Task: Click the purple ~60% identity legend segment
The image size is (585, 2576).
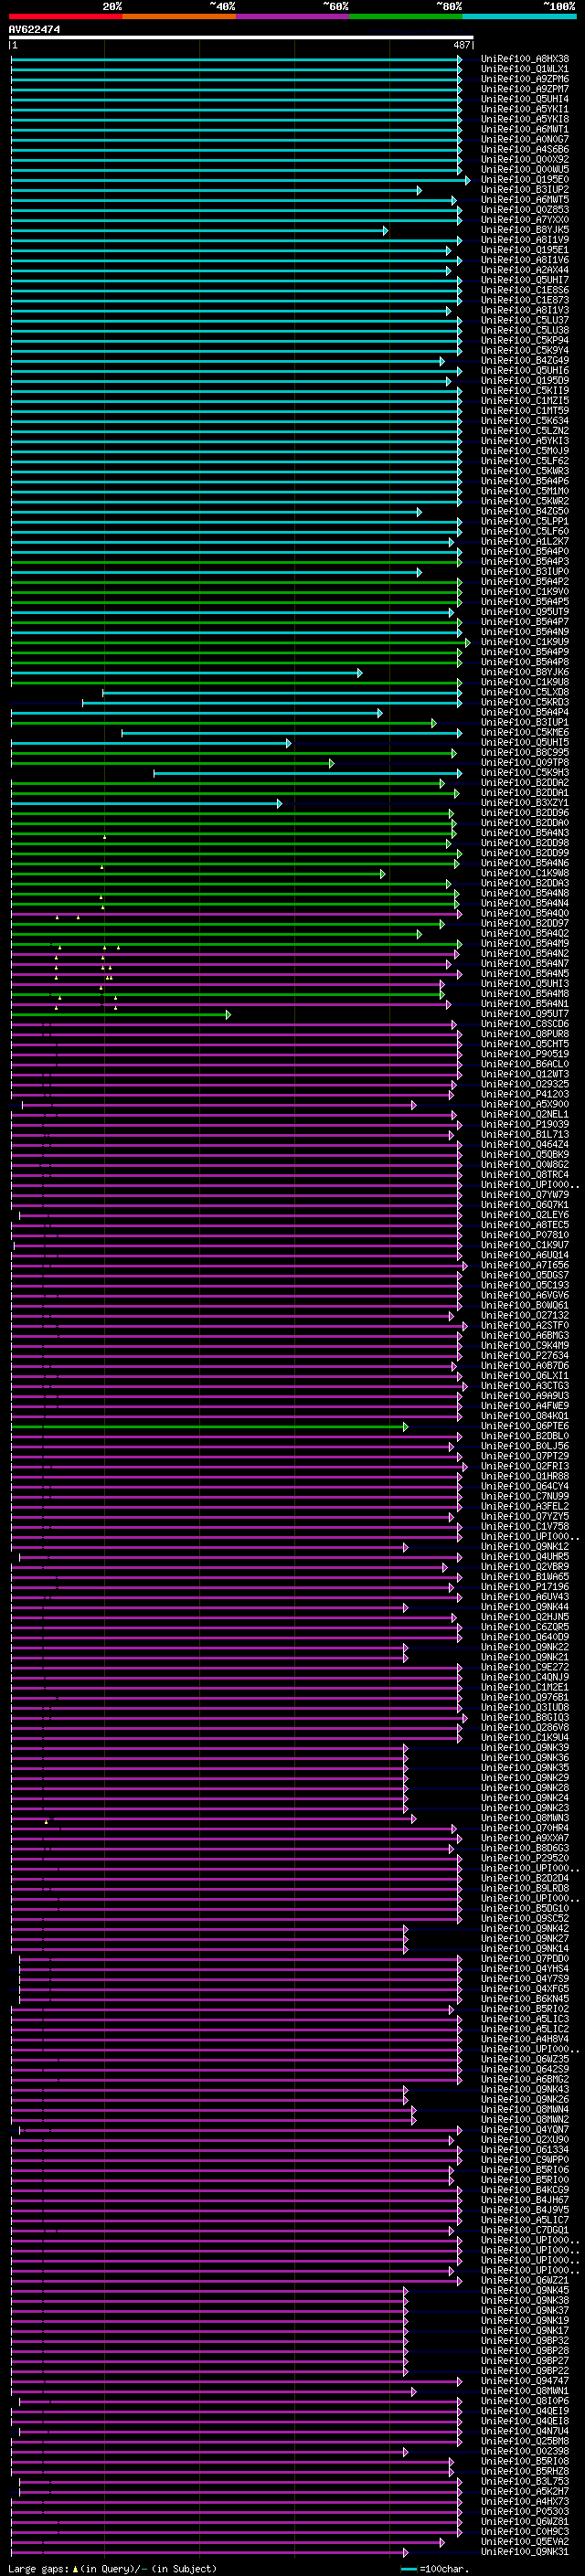Action: coord(293,17)
